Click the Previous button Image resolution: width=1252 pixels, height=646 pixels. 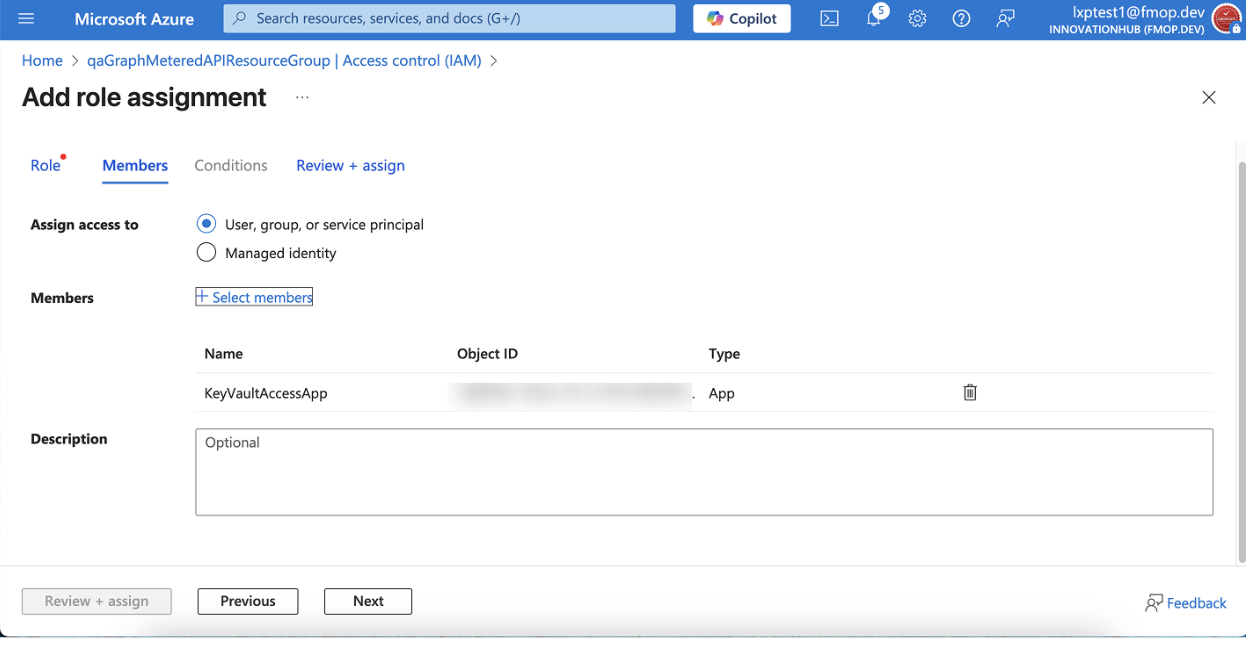[247, 601]
